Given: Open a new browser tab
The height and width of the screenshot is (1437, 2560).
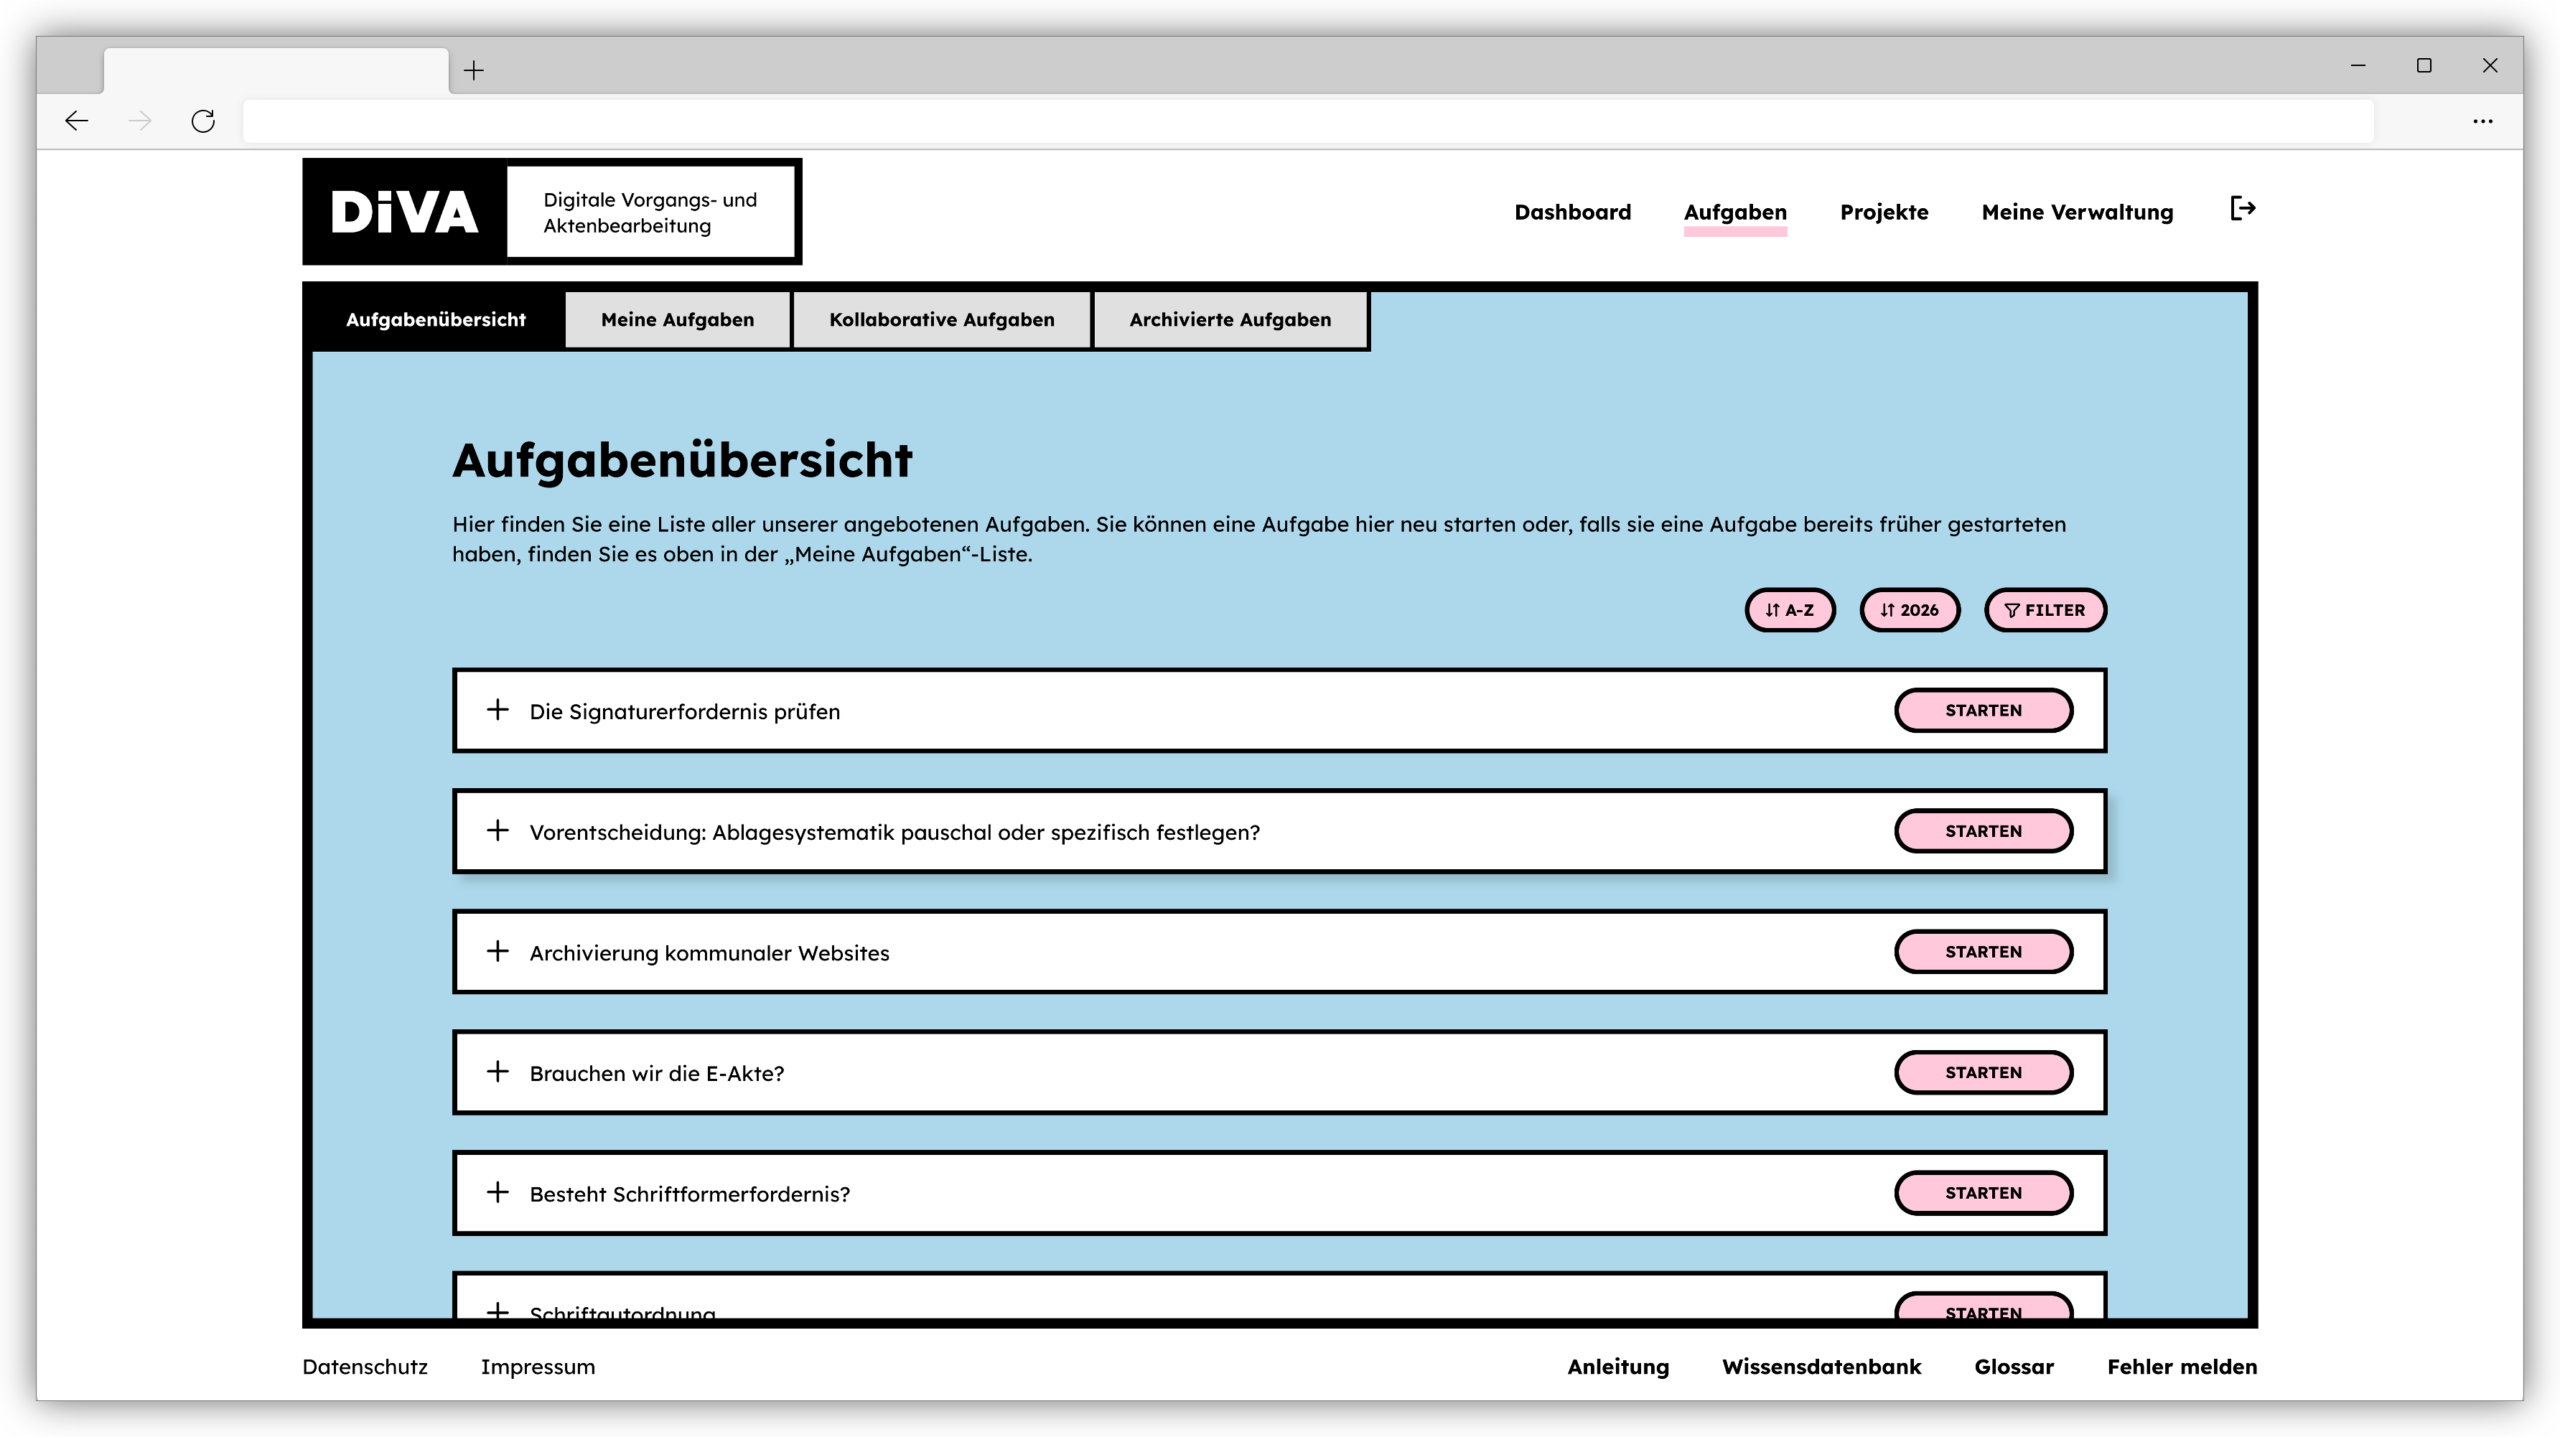Looking at the screenshot, I should click(x=474, y=70).
